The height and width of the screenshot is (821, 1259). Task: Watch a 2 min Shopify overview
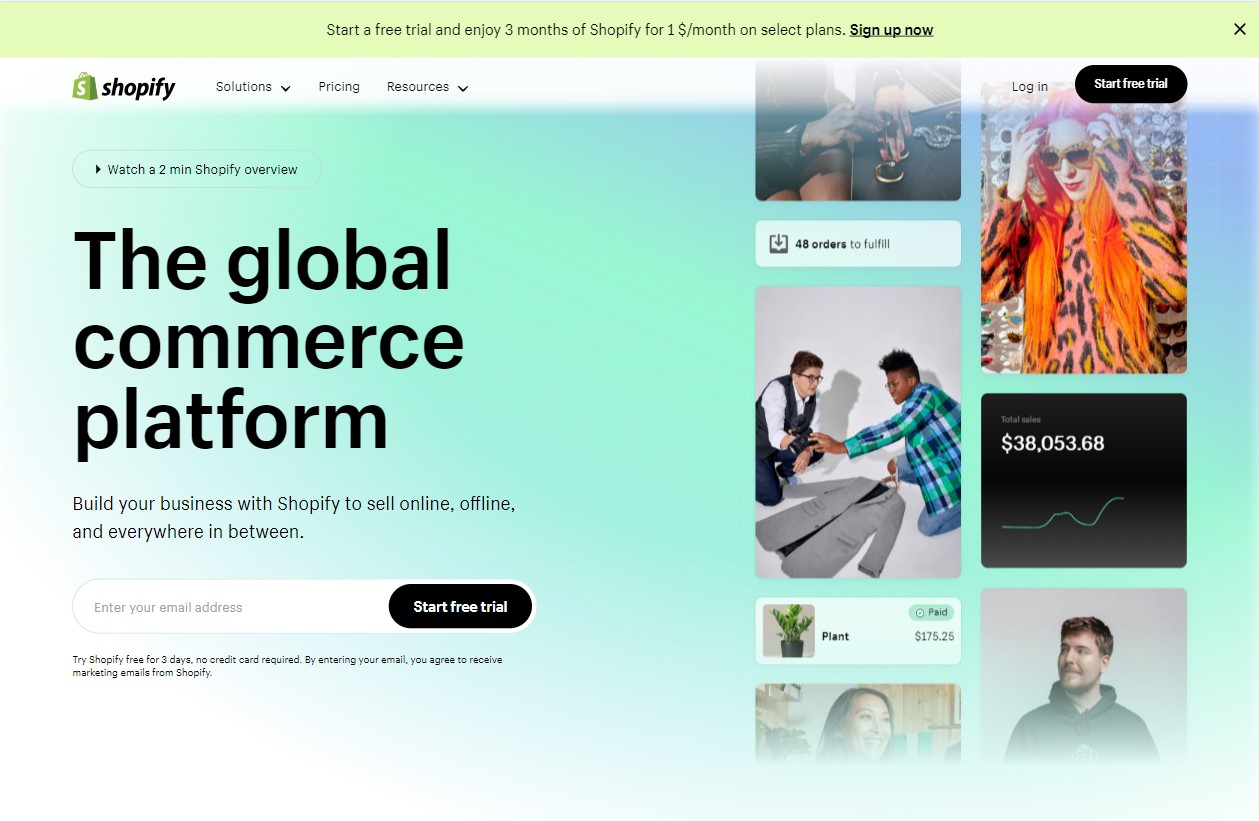click(197, 169)
